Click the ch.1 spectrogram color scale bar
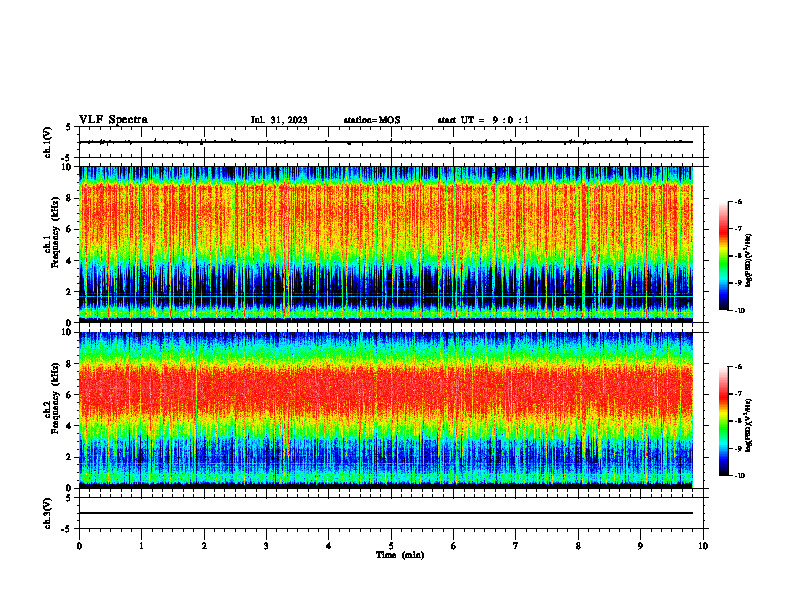792x612 pixels. (x=724, y=256)
